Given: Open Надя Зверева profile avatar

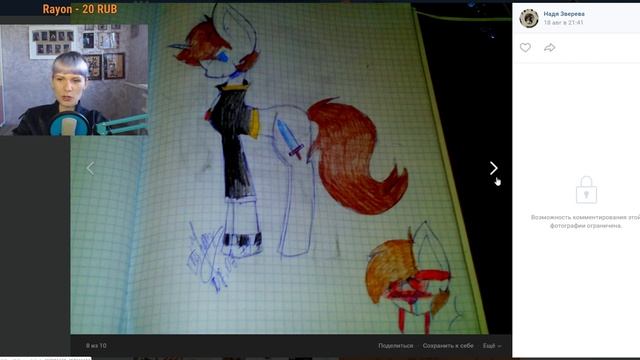Looking at the screenshot, I should point(529,18).
